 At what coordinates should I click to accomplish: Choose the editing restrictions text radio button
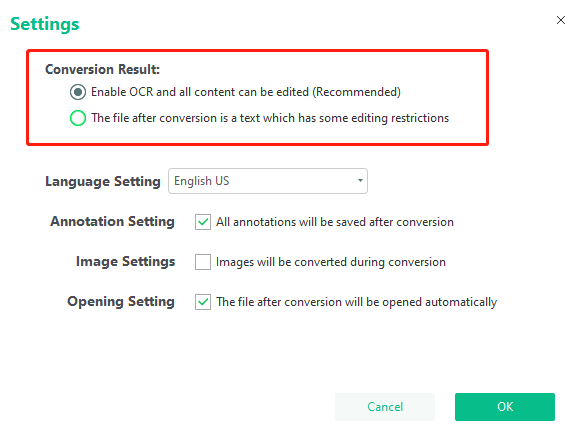(78, 118)
